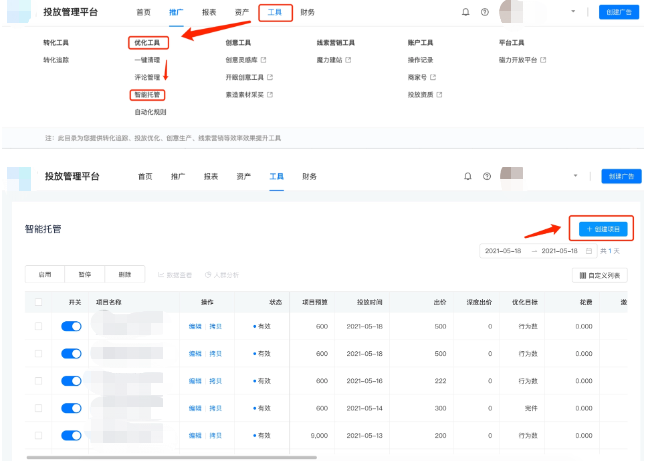Select 智能托管 in the 优化工具 menu
This screenshot has height=462, width=655.
tap(147, 95)
